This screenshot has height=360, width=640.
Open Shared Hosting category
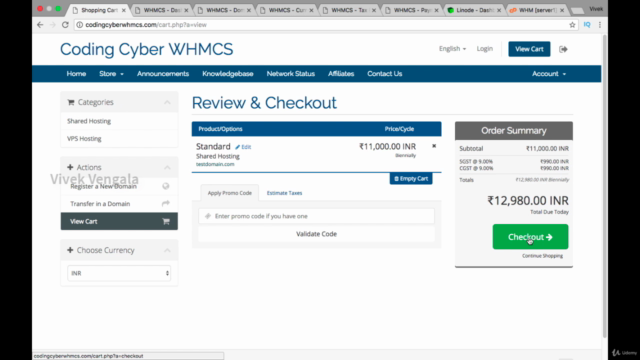(89, 121)
